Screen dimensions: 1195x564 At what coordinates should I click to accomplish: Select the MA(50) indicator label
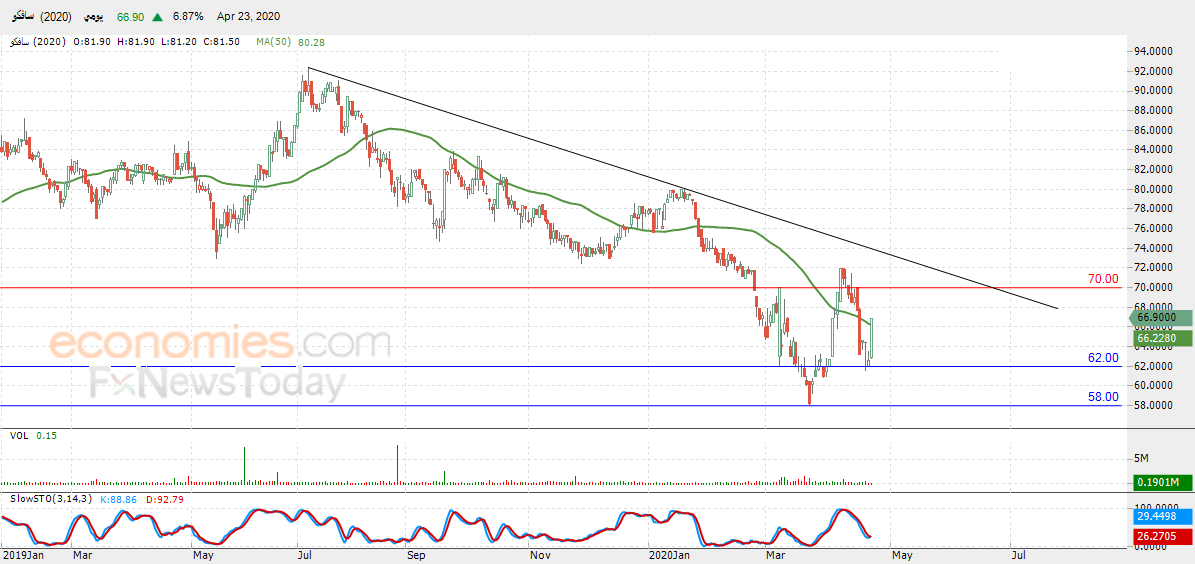tap(274, 43)
